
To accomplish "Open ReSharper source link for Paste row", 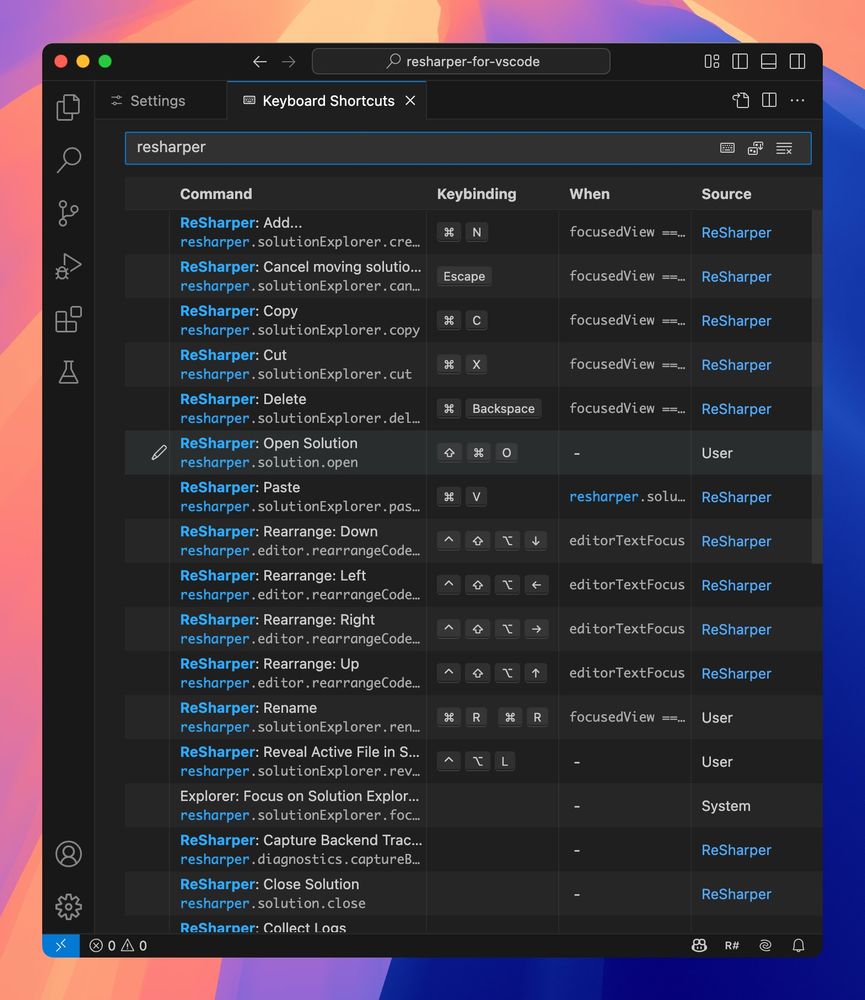I will pos(736,497).
